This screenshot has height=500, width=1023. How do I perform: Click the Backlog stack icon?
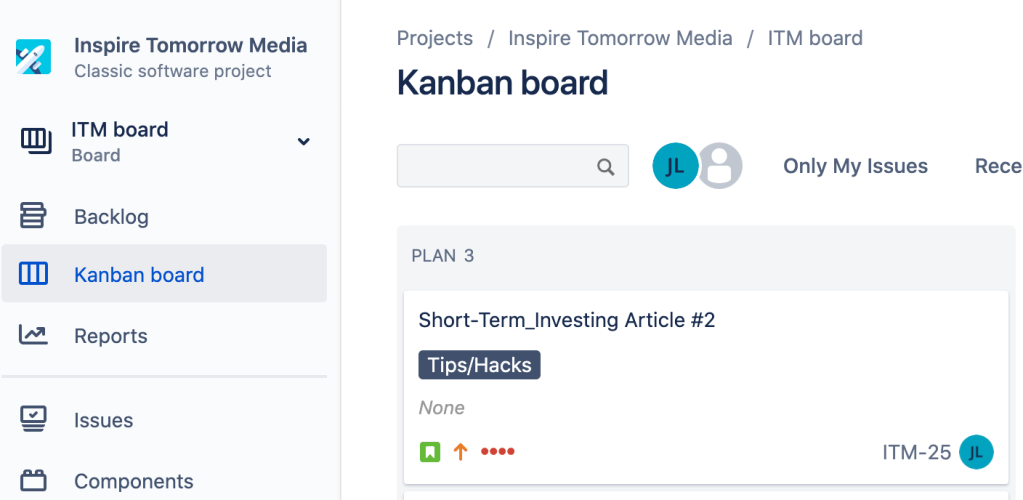click(x=33, y=216)
